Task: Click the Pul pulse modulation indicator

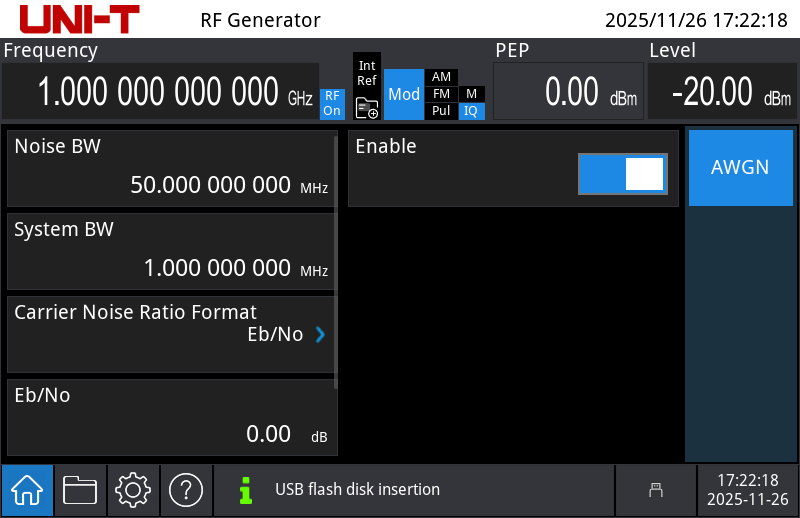Action: tap(441, 111)
